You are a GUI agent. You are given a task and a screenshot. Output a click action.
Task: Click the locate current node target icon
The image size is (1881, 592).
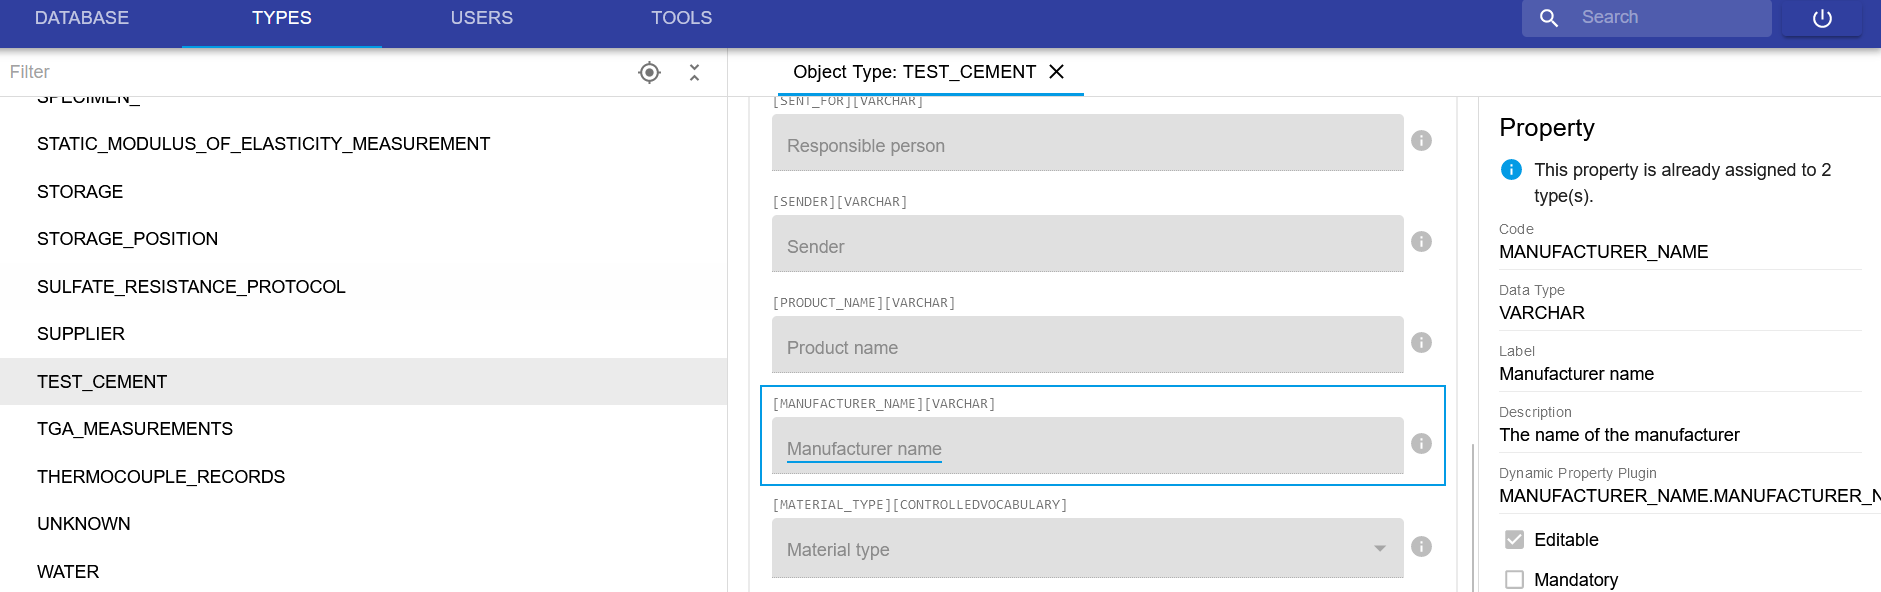pos(649,72)
